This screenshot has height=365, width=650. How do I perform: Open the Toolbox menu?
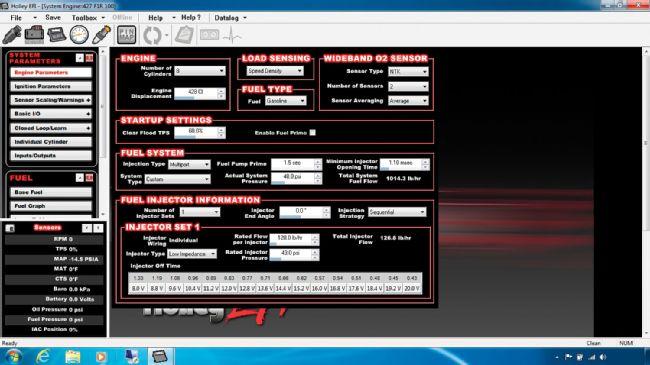click(88, 18)
